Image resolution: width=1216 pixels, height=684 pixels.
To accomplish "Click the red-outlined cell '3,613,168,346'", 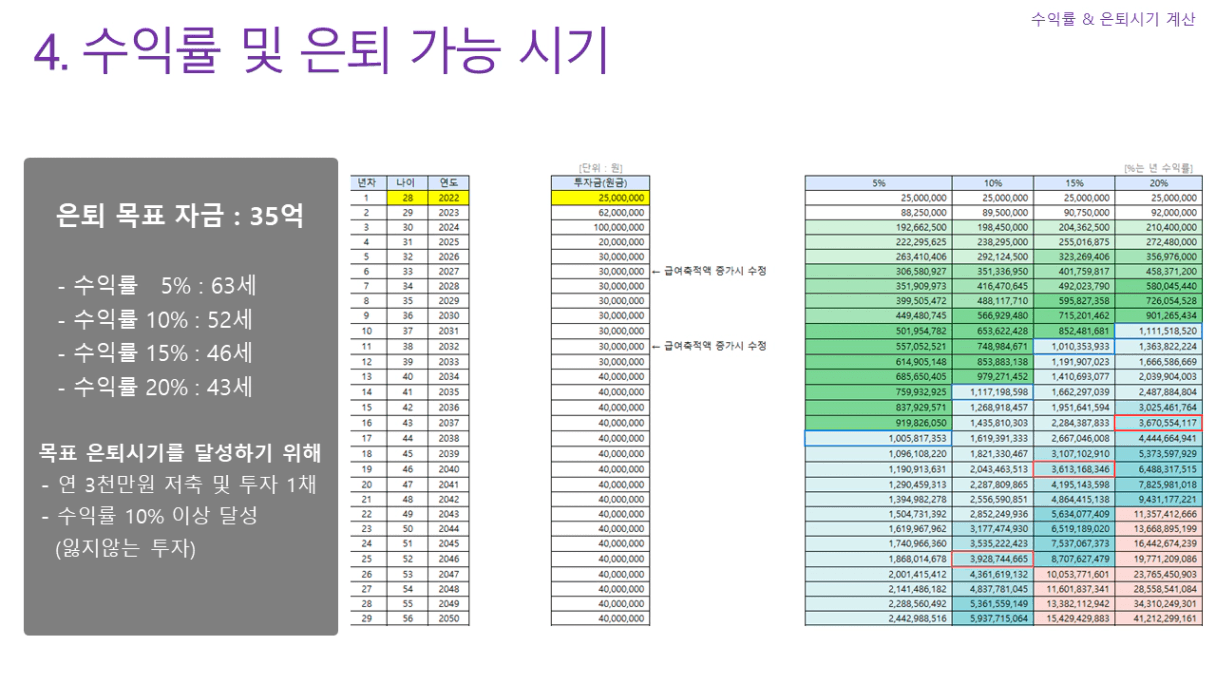I will [1074, 468].
